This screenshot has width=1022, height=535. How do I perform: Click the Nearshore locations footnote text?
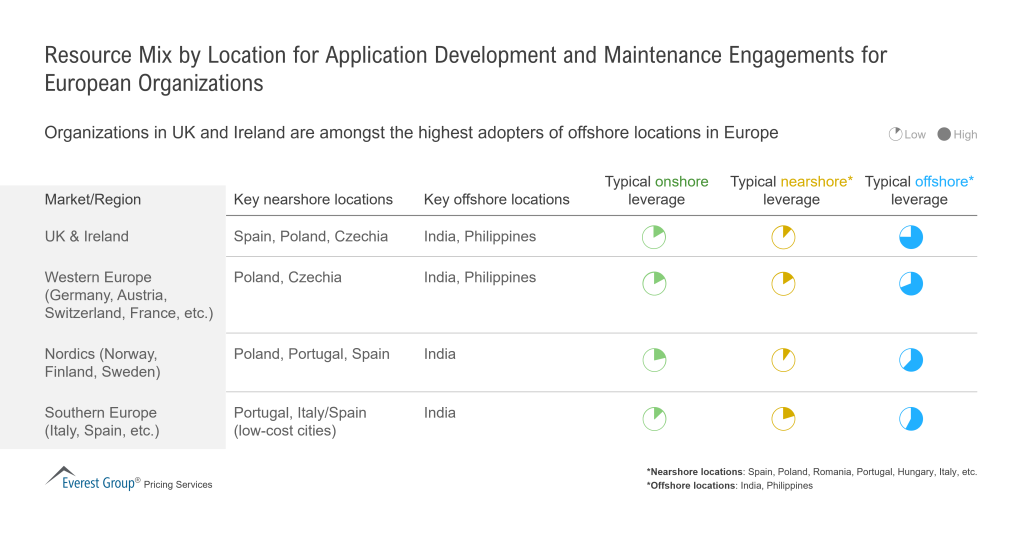[811, 471]
